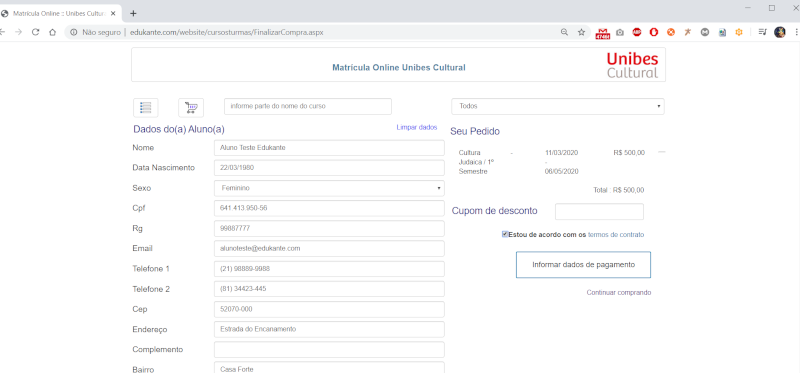Click the camera screenshot extension icon
This screenshot has height=373, width=800.
620,32
